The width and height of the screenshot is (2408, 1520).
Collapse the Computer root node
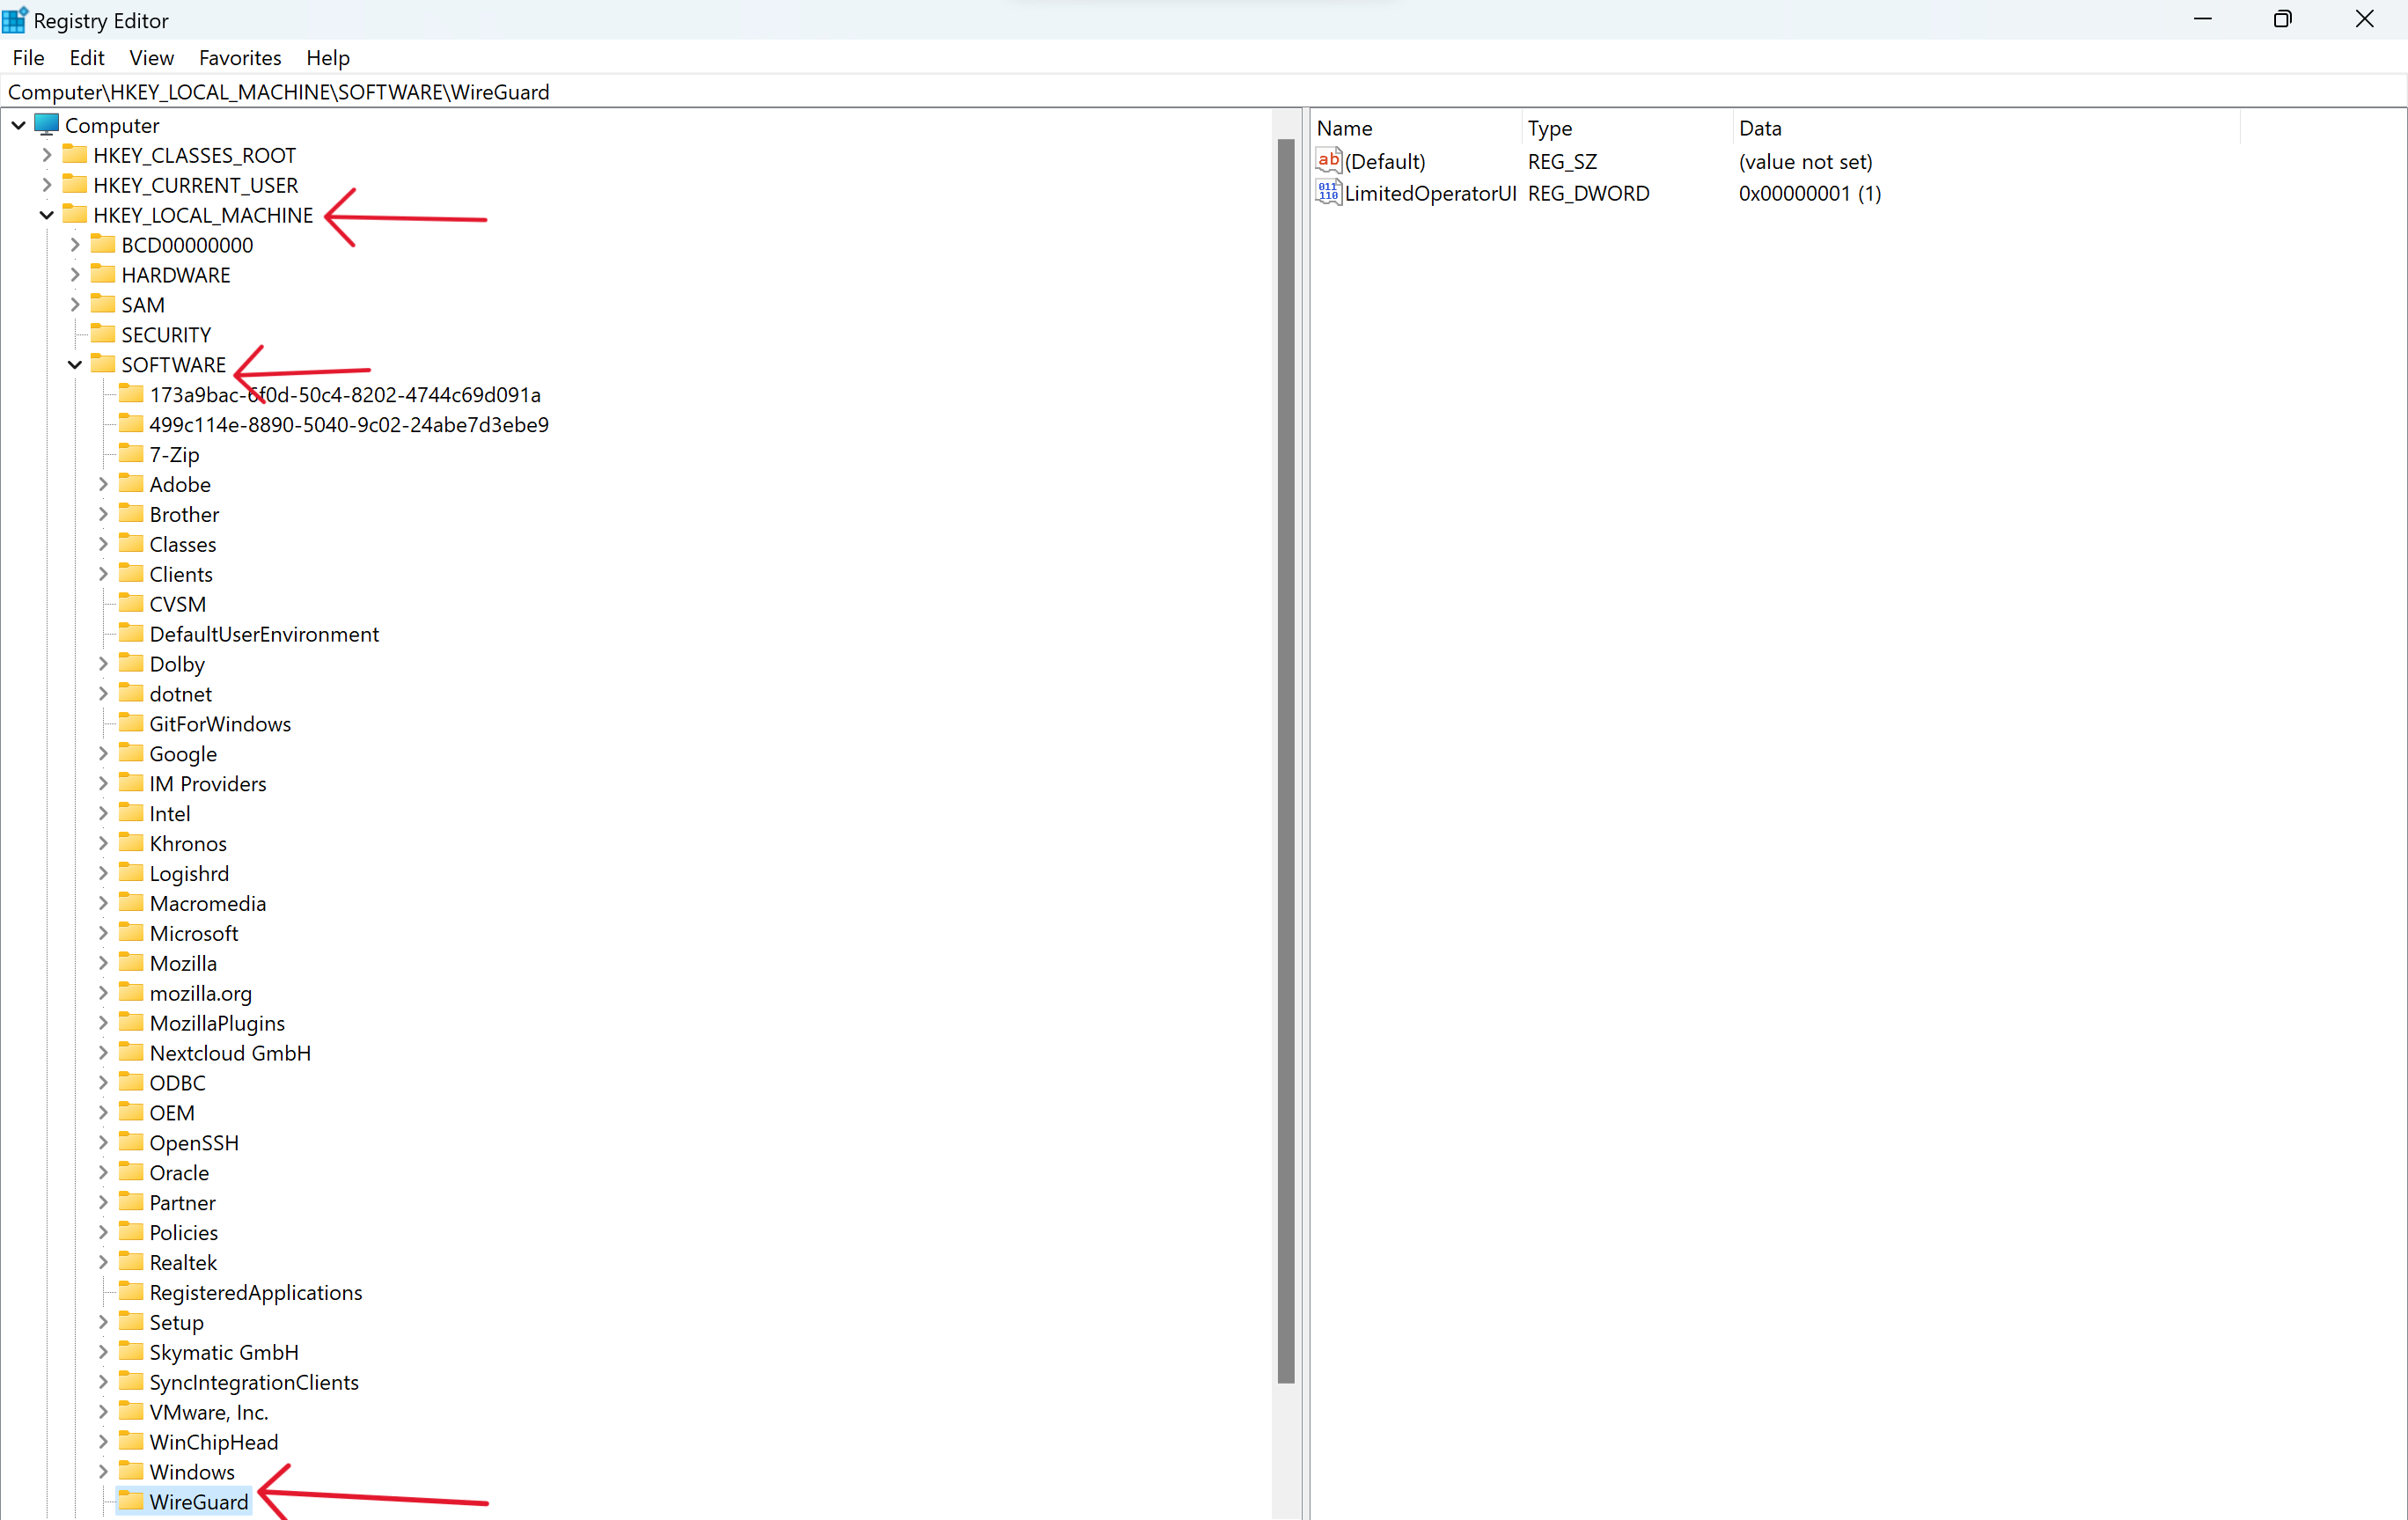[x=18, y=125]
